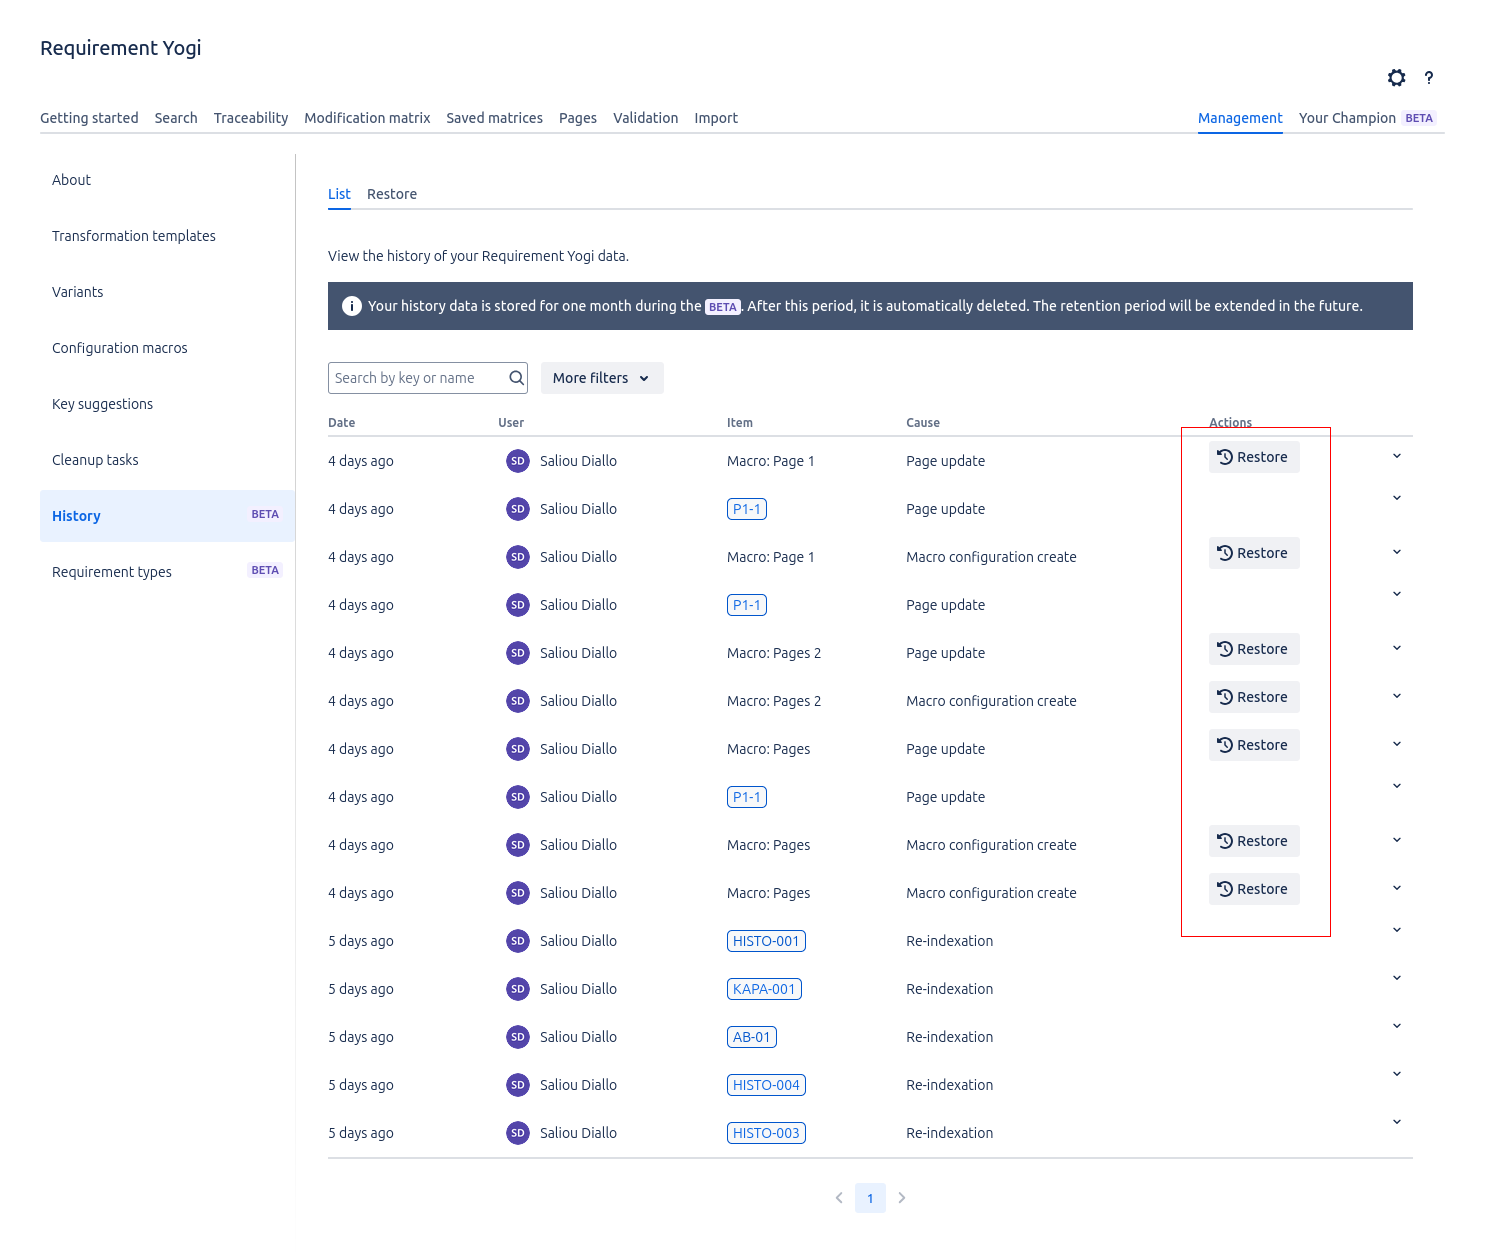Restore the Macro: Pages 2 page update

click(1253, 649)
